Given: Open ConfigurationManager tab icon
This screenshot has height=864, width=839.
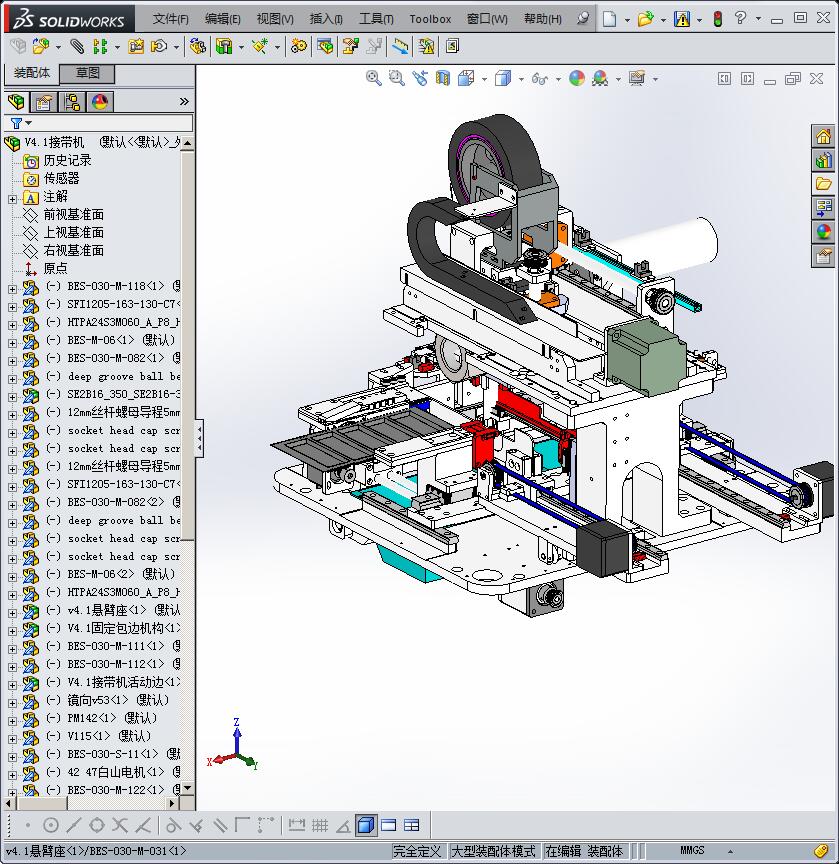Looking at the screenshot, I should [72, 102].
